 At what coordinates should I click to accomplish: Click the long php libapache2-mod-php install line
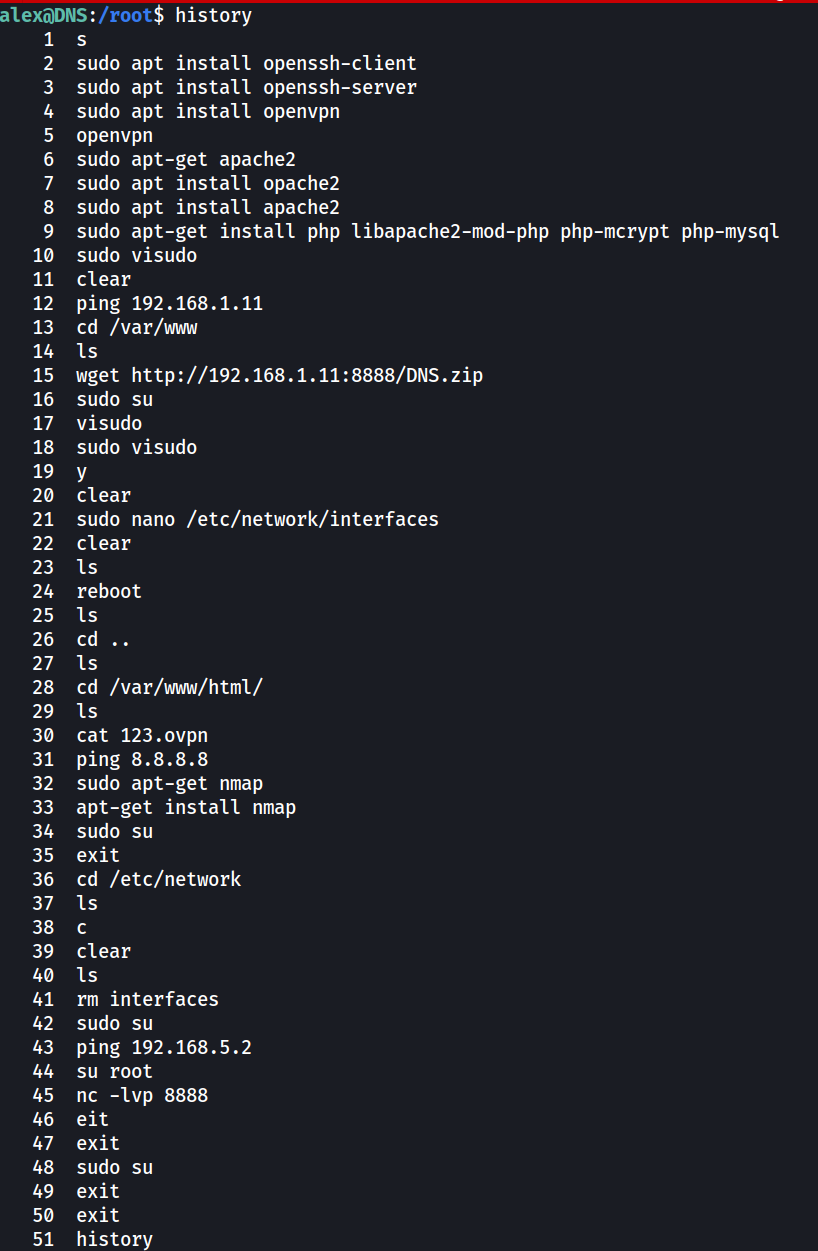click(x=428, y=231)
